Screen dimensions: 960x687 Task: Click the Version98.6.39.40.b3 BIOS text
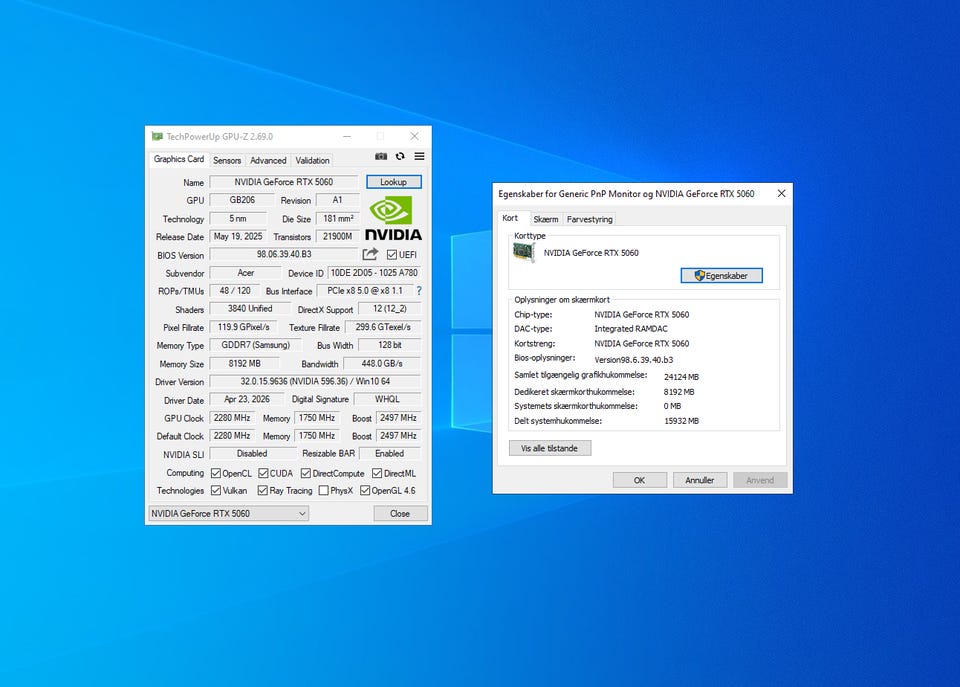pyautogui.click(x=634, y=360)
